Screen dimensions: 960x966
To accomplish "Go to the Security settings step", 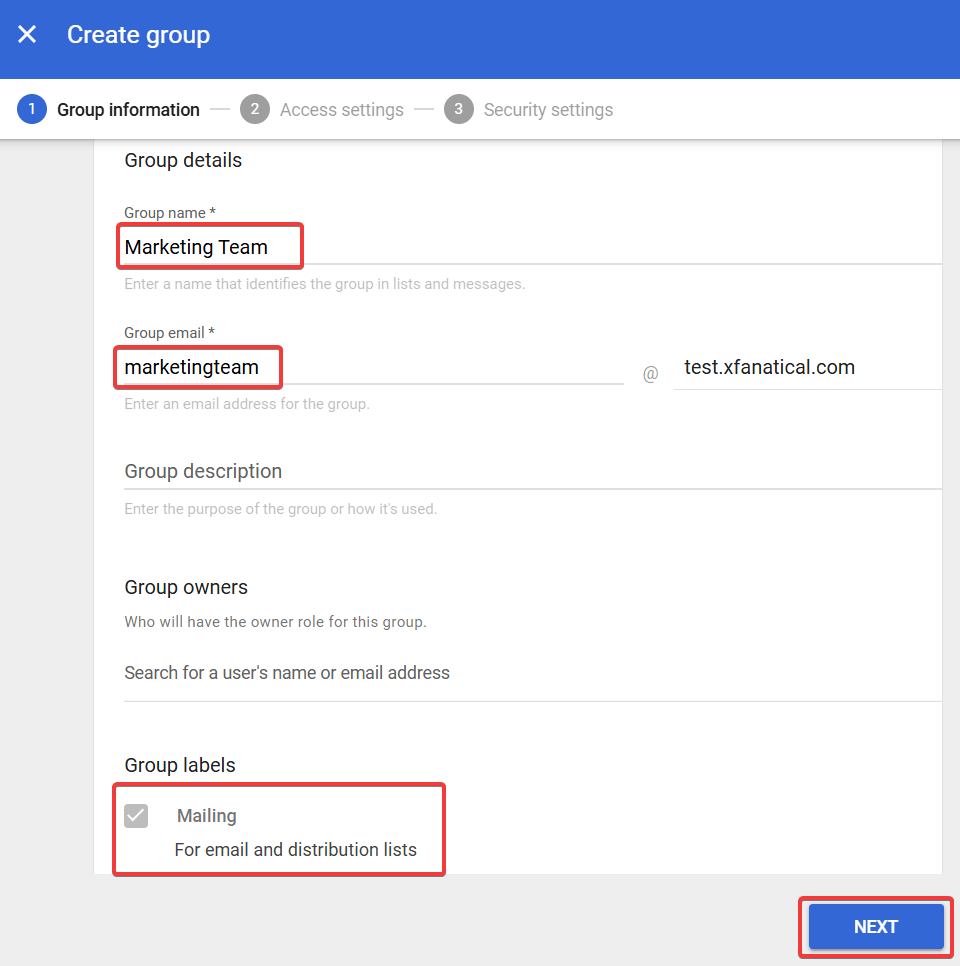I will click(548, 110).
